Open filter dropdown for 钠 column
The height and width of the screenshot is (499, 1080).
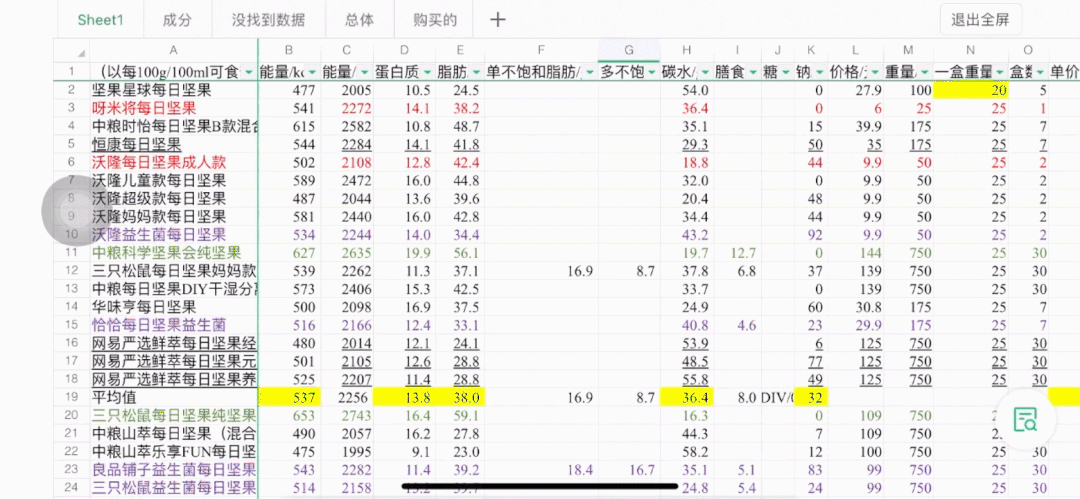[x=819, y=72]
